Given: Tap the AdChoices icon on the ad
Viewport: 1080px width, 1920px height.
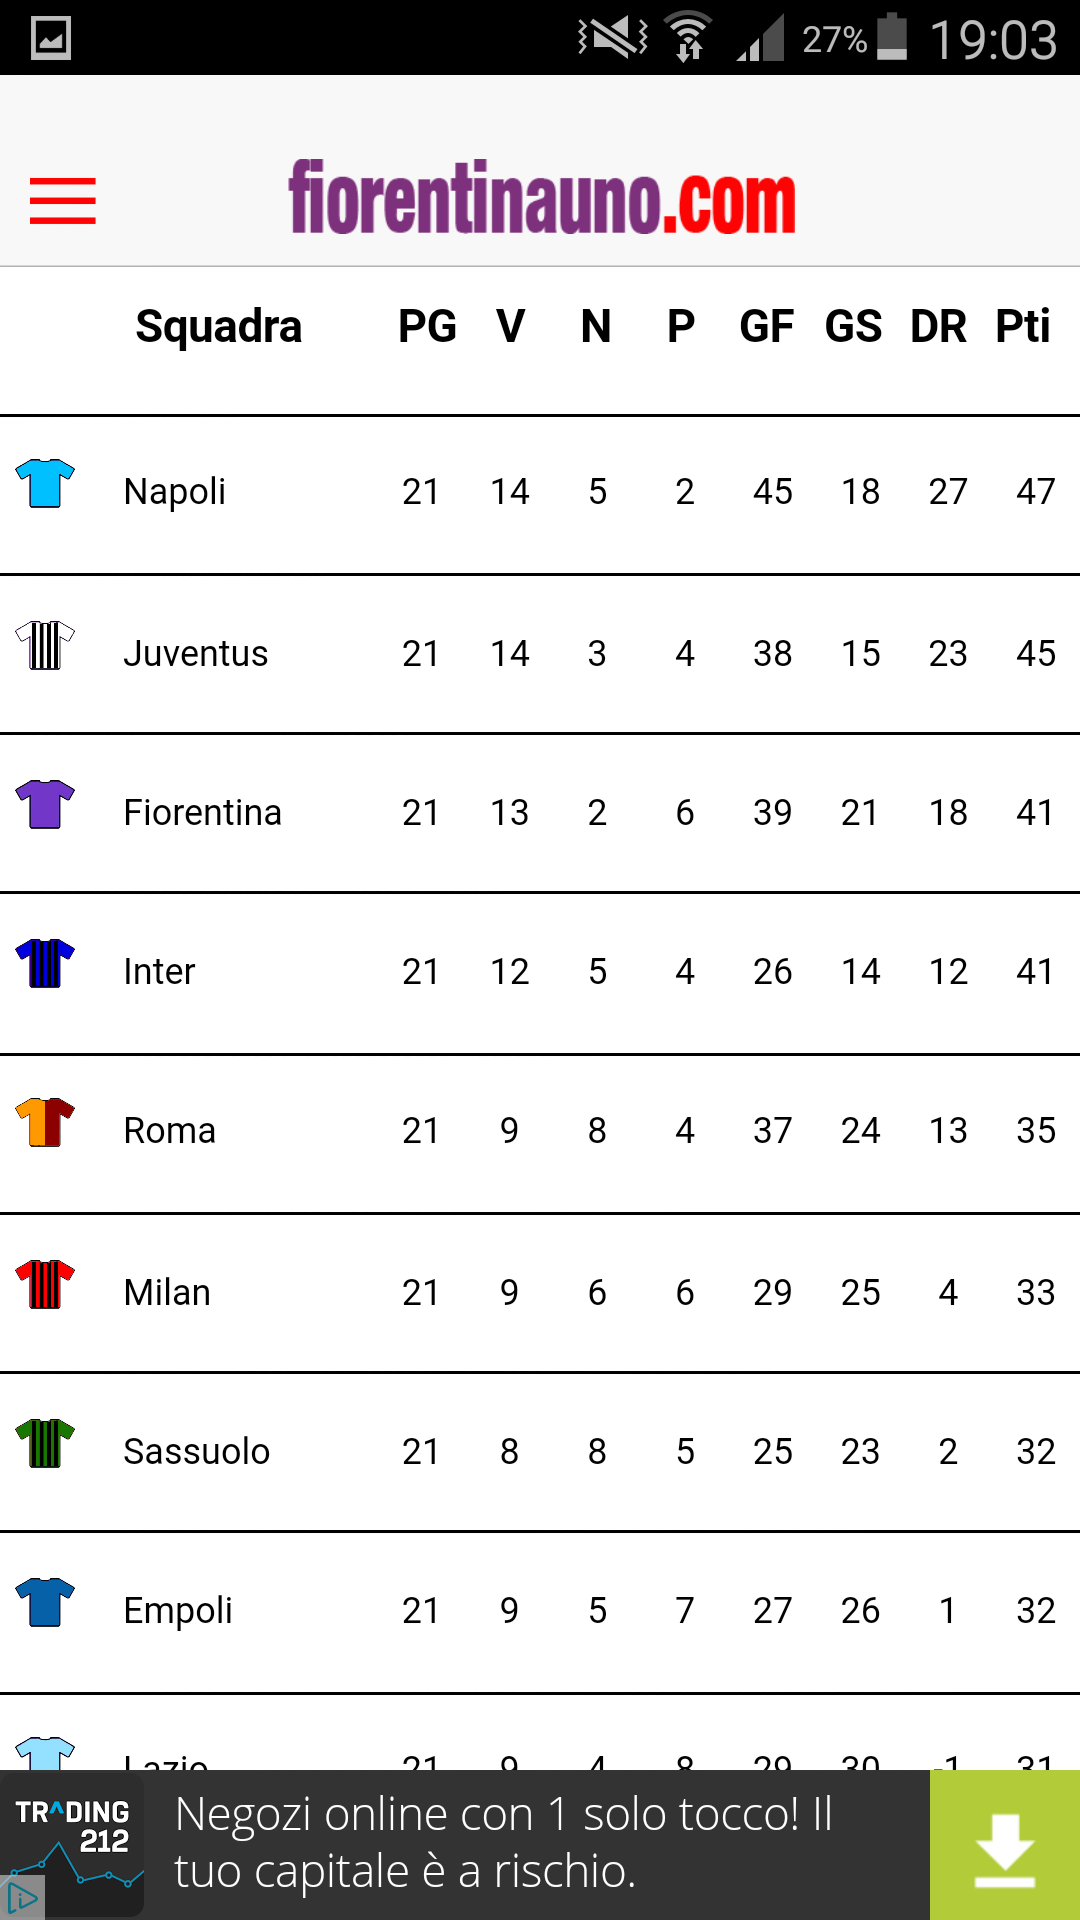Looking at the screenshot, I should click(21, 1898).
